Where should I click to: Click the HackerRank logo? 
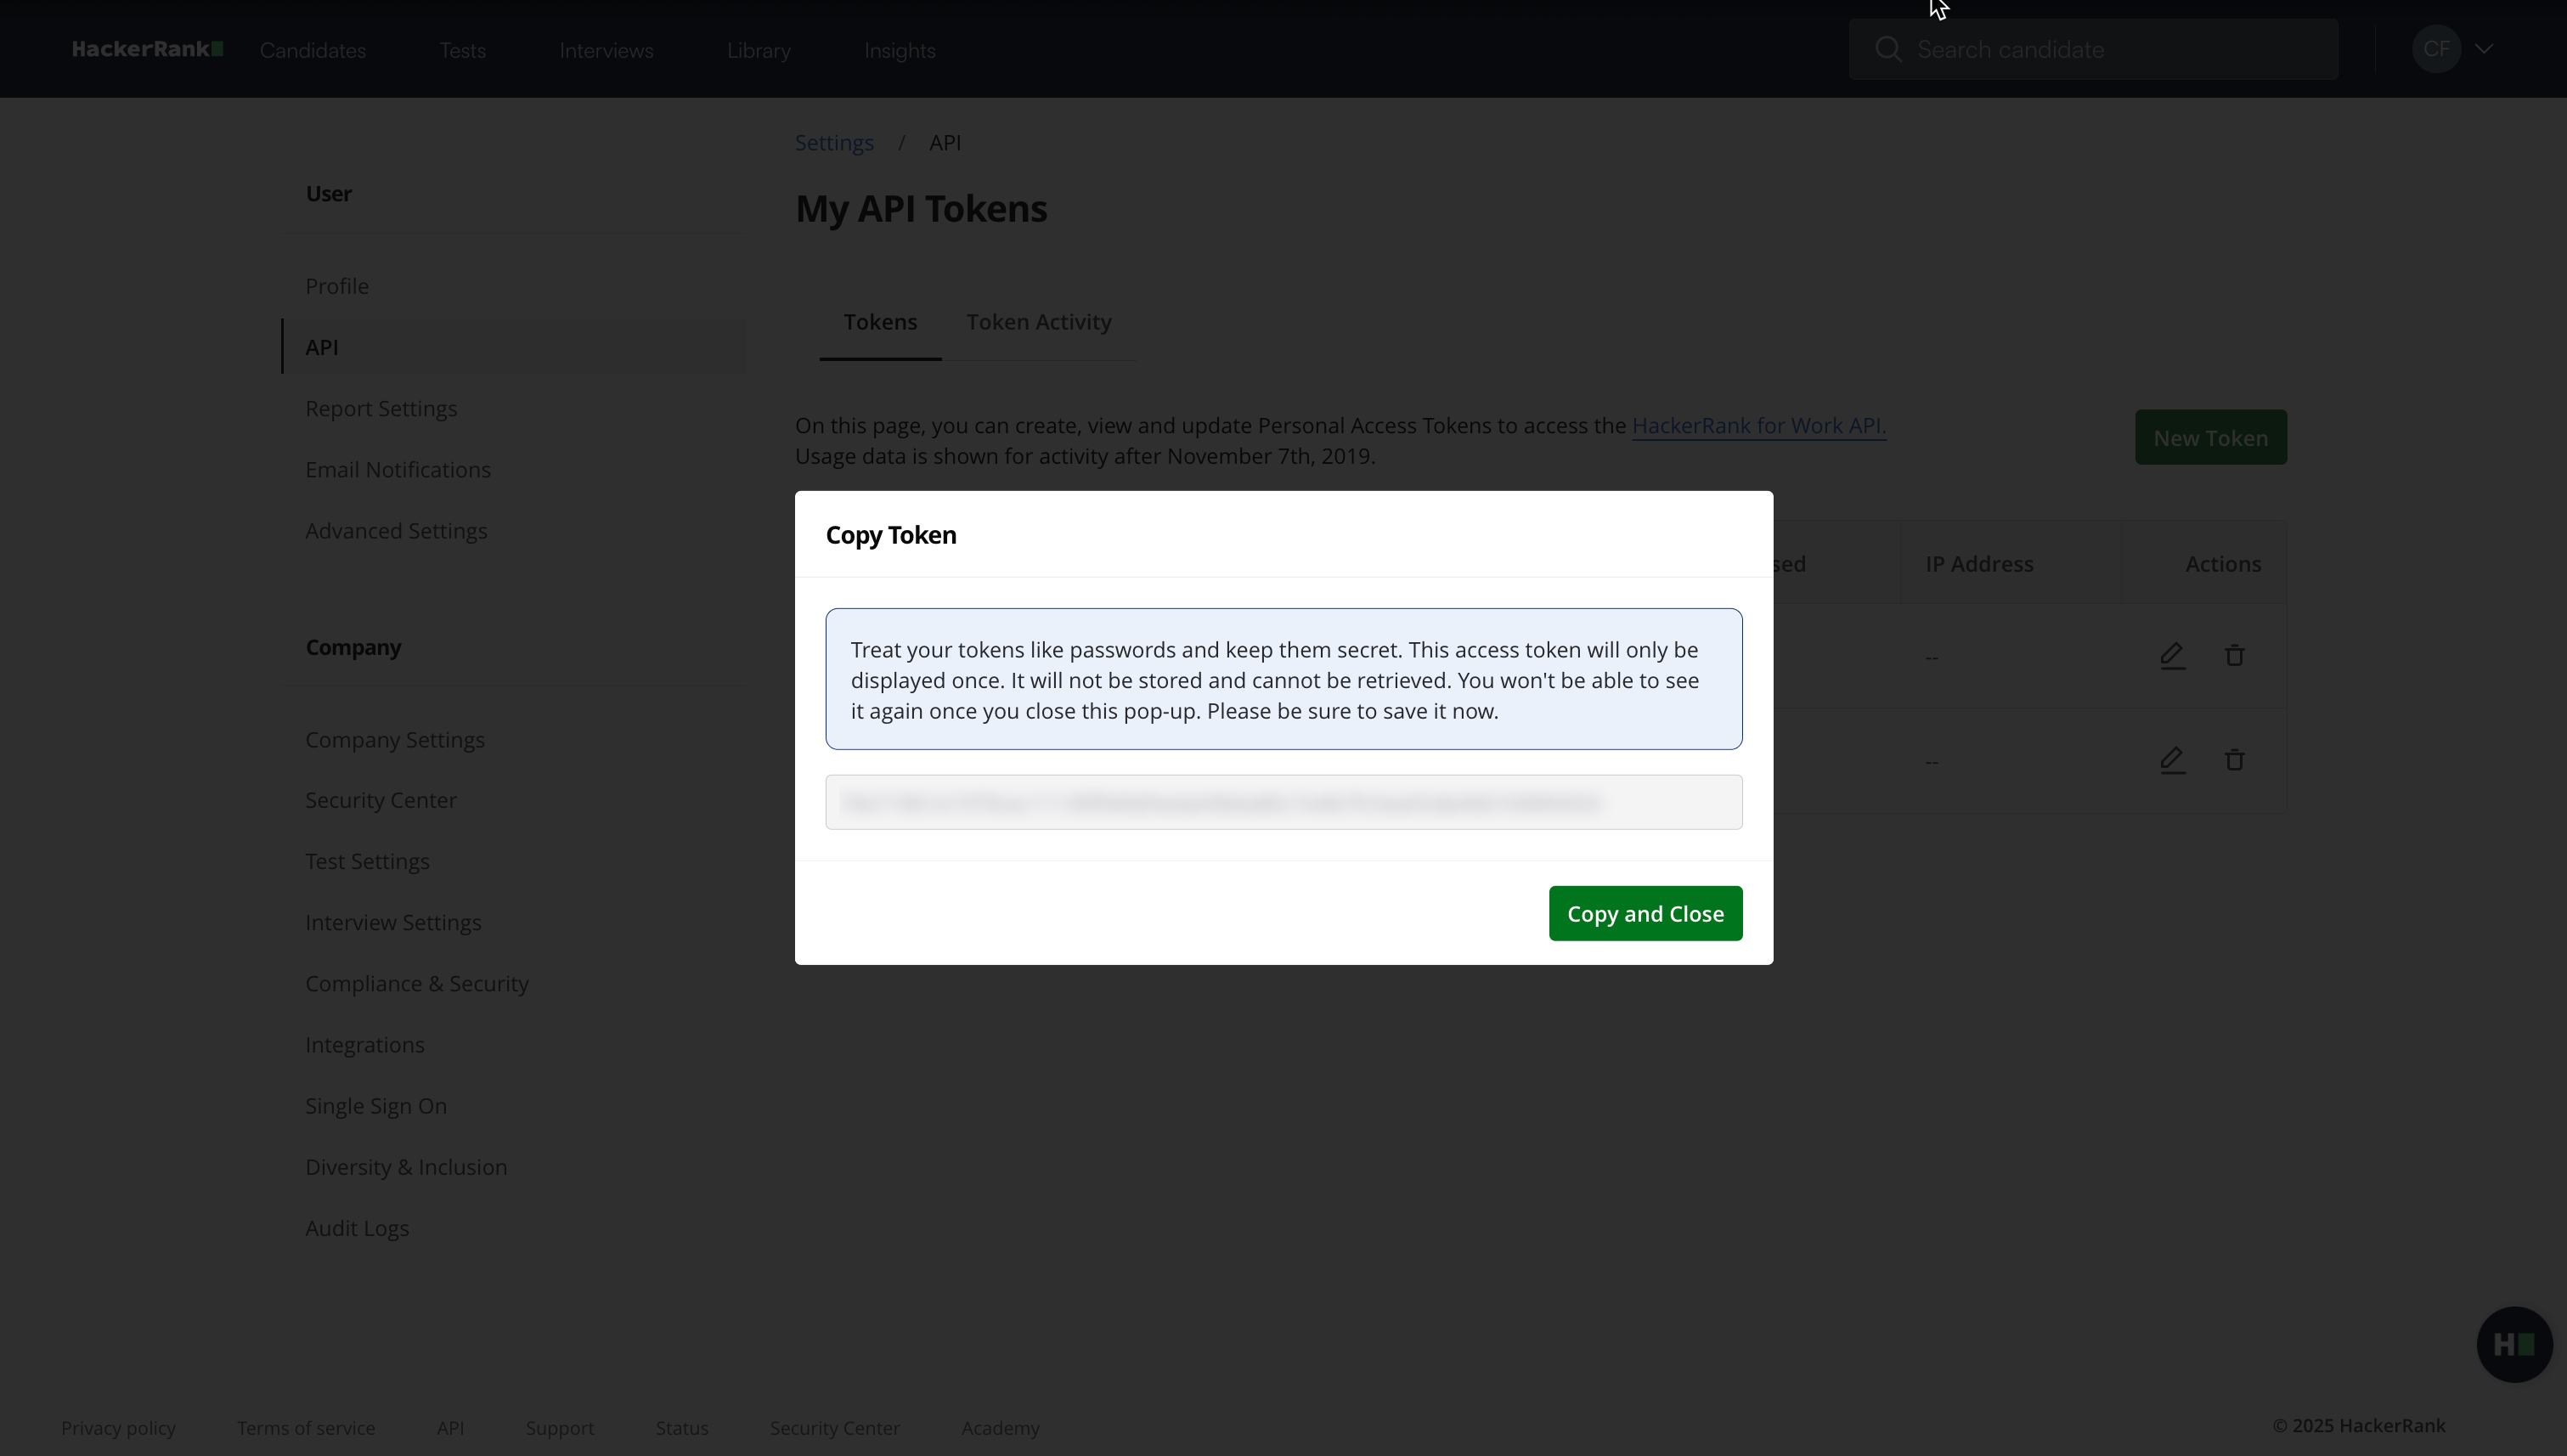[x=147, y=49]
